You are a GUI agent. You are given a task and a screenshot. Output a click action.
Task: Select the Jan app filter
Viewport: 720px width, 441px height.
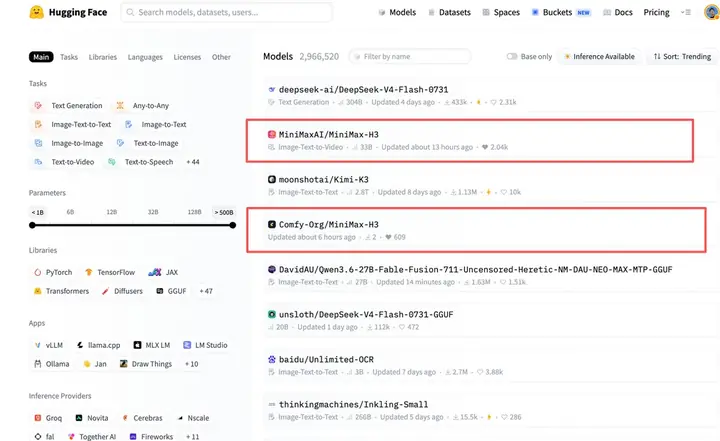click(x=95, y=364)
